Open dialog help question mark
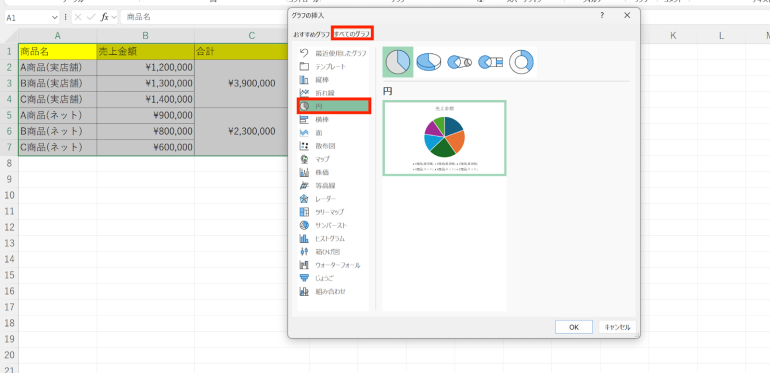770x373 pixels. [x=602, y=16]
